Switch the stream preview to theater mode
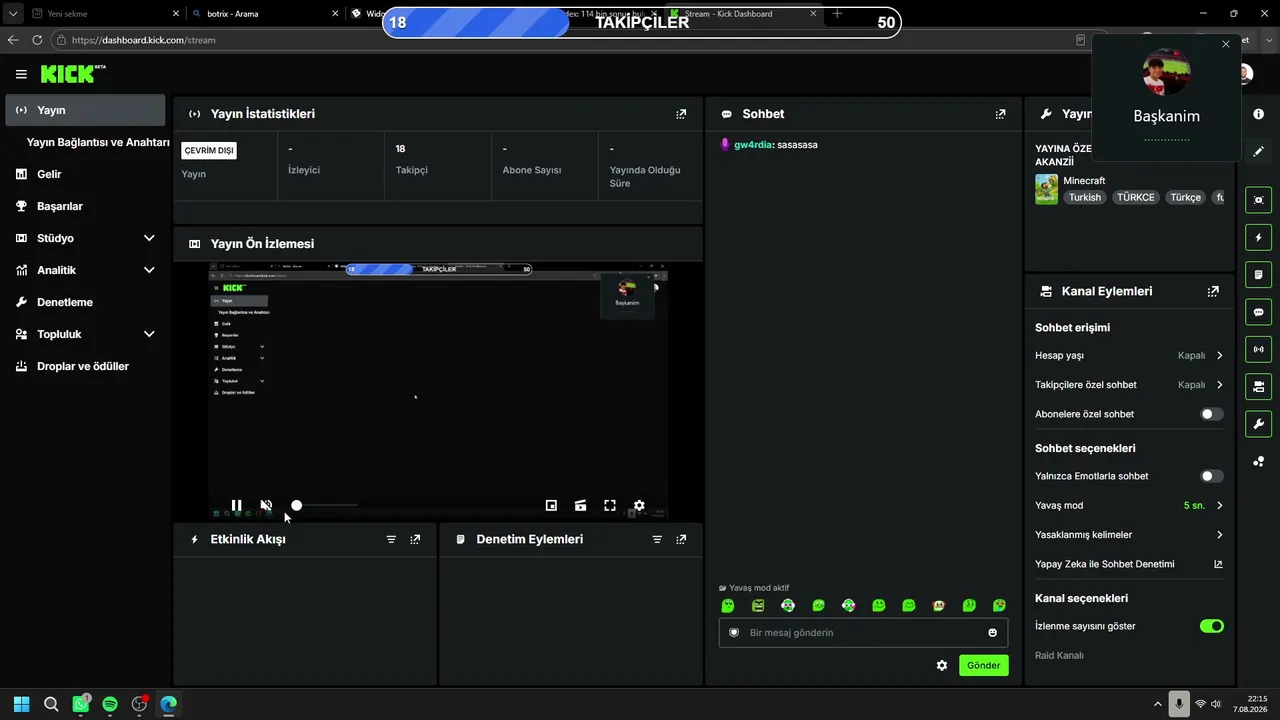Viewport: 1280px width, 720px height. (580, 506)
